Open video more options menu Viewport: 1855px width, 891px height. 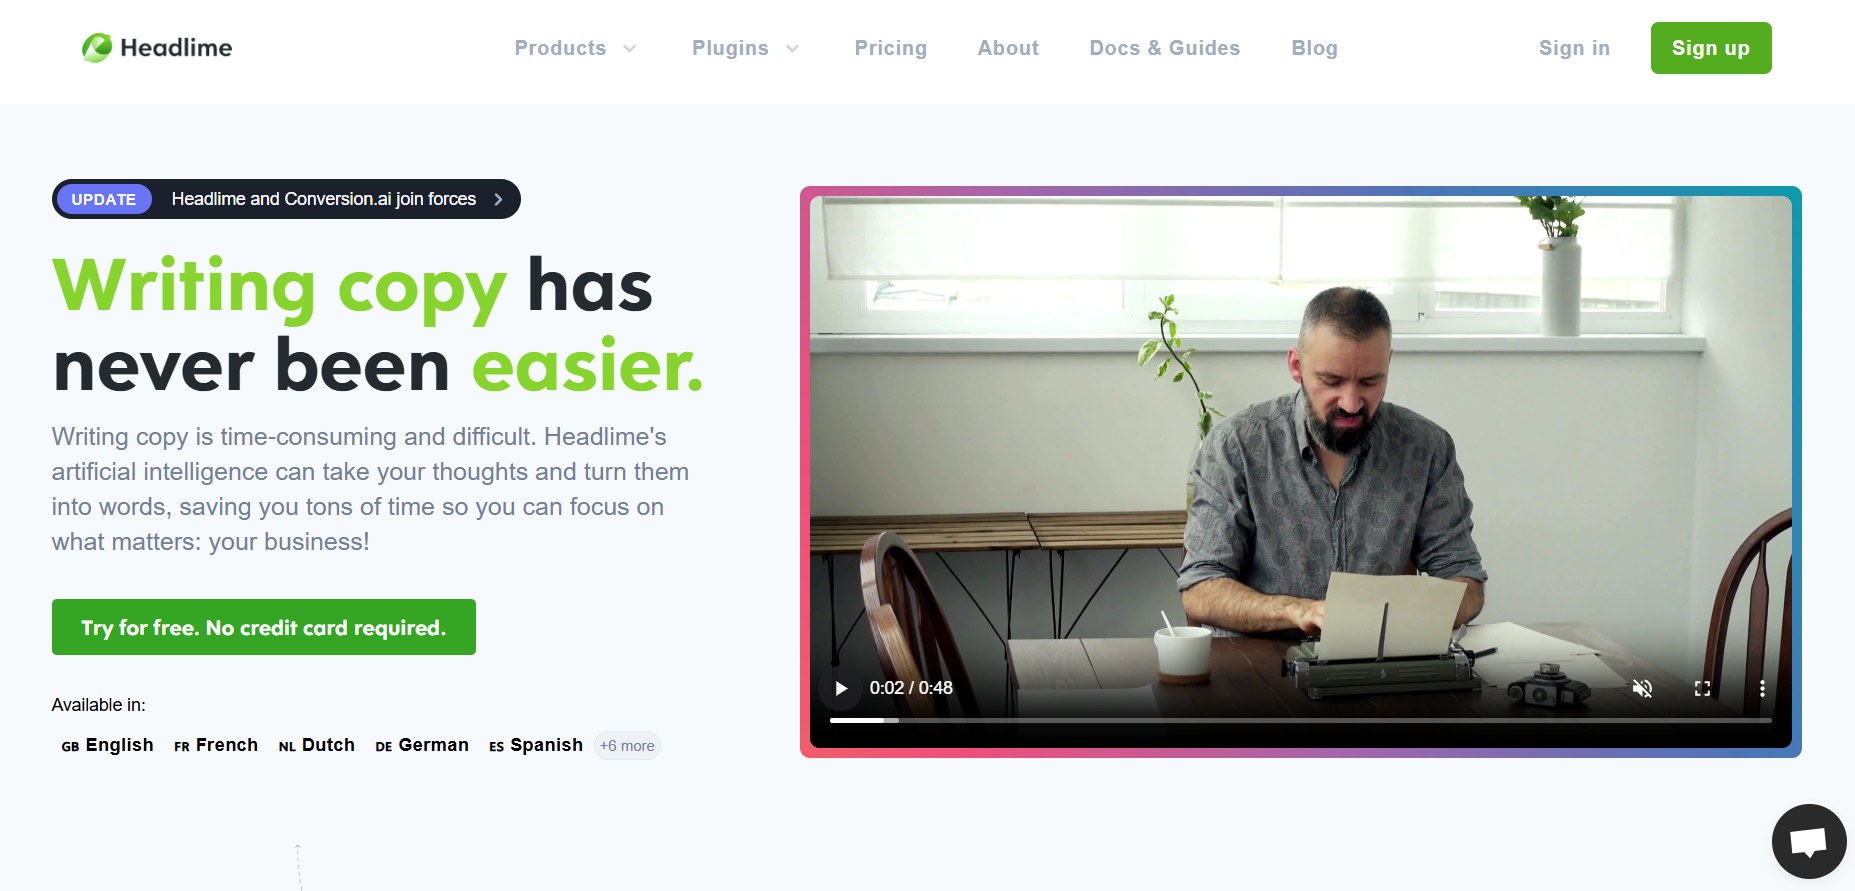pos(1762,688)
